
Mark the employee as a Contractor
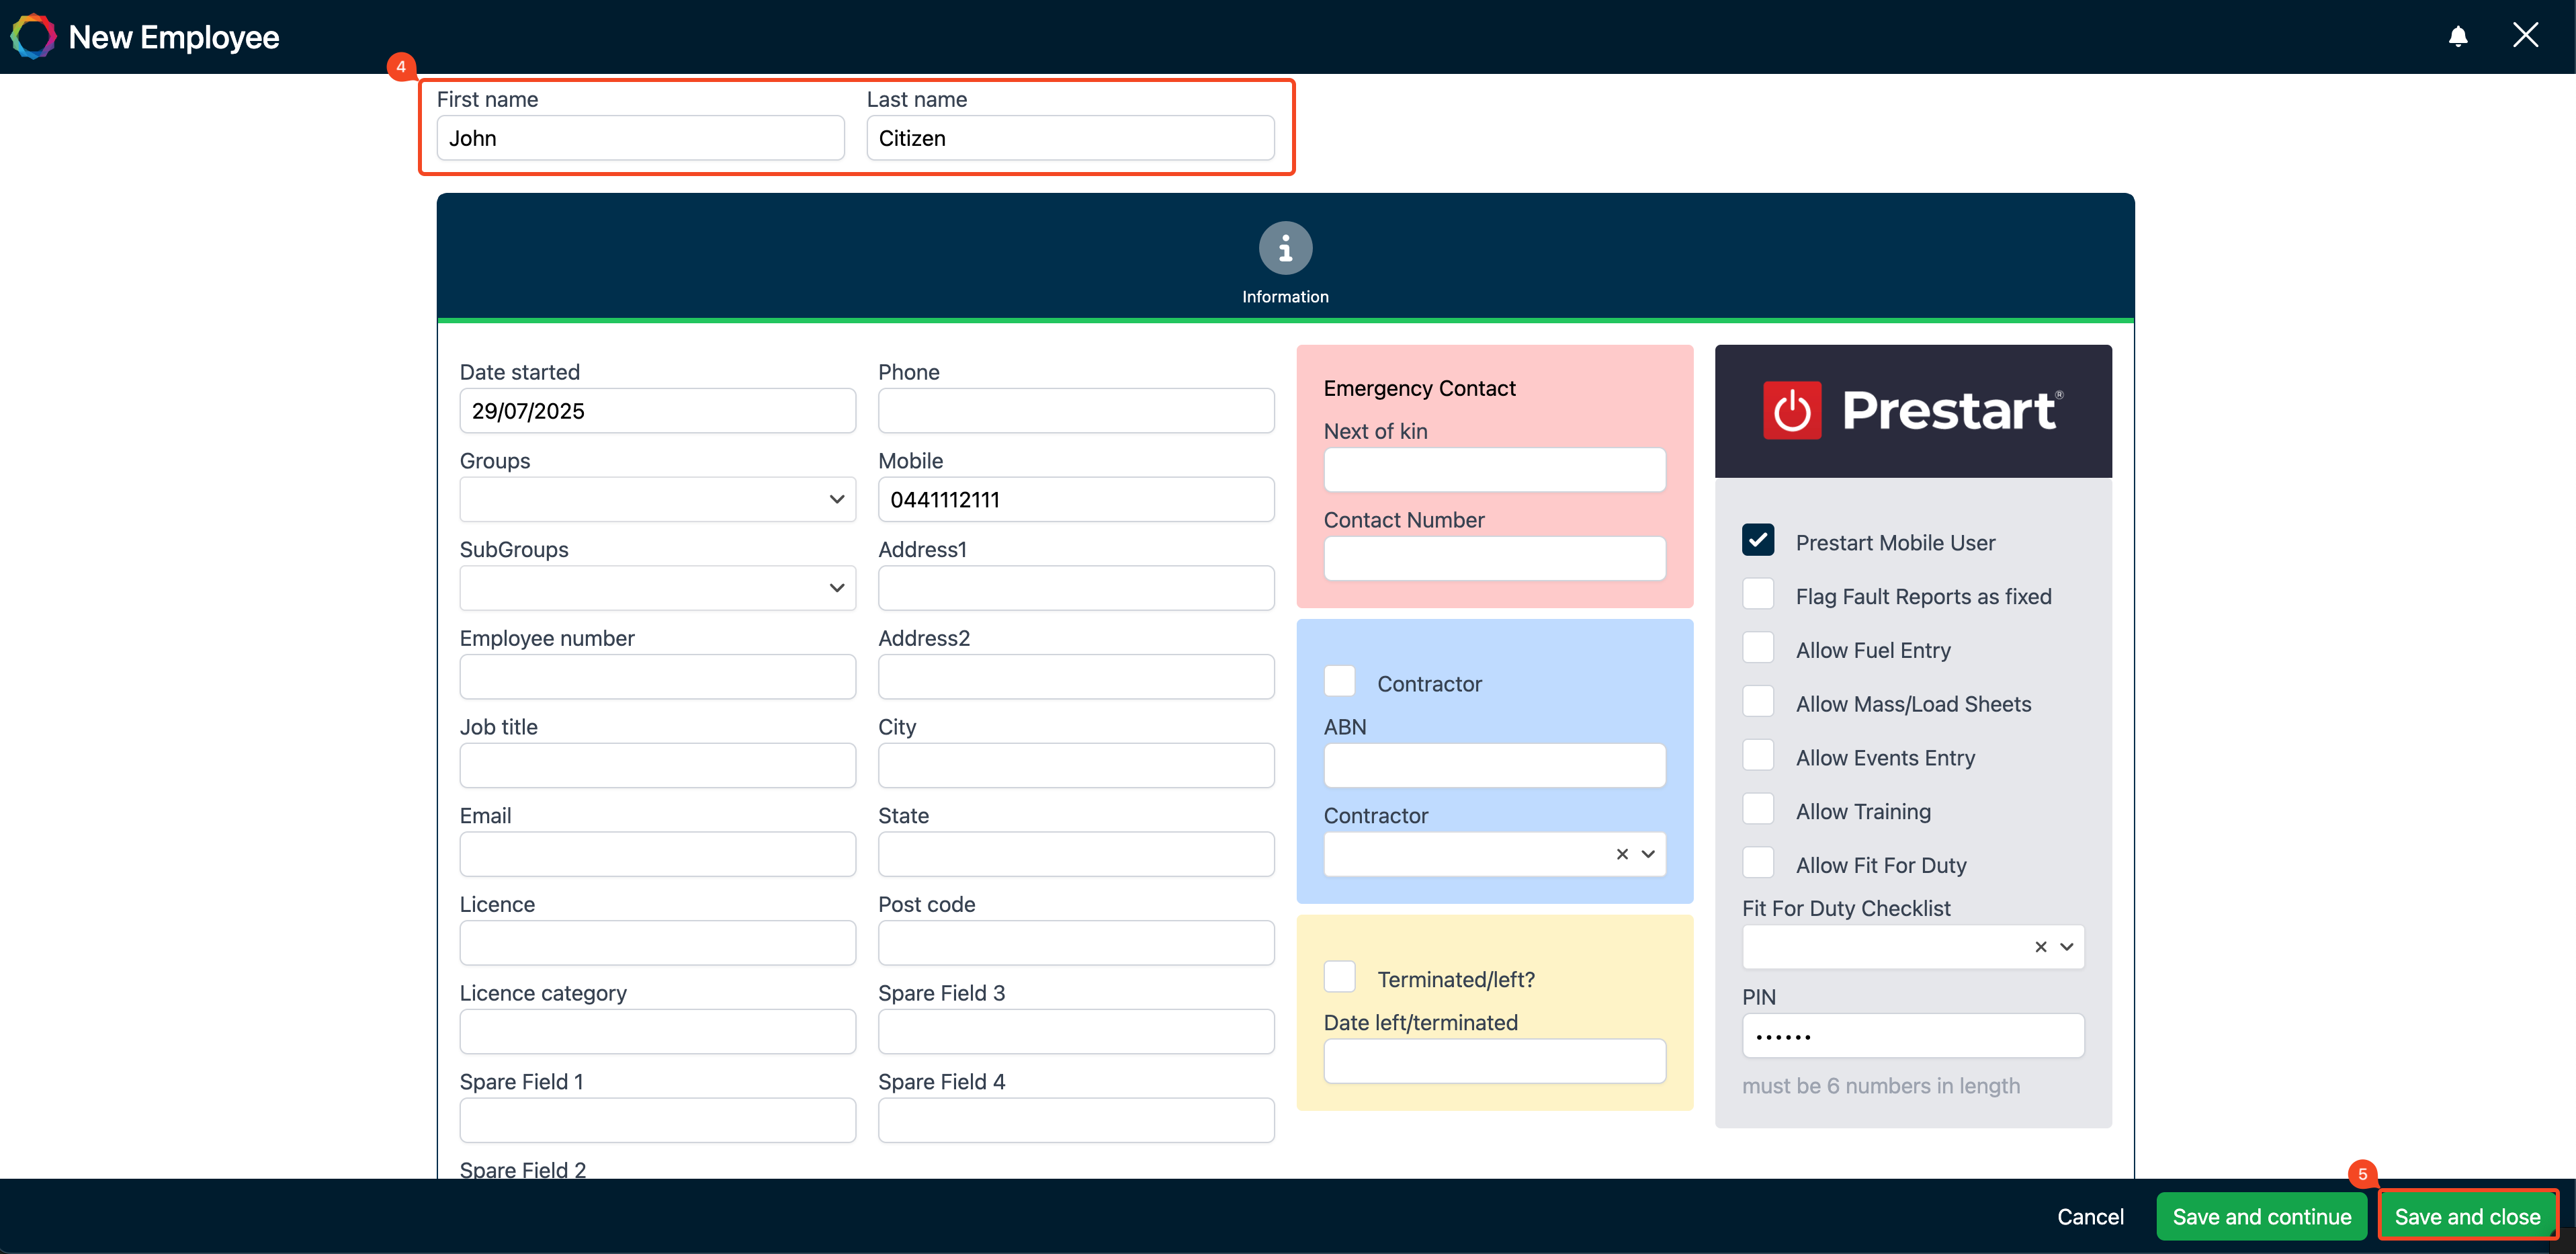[x=1340, y=681]
